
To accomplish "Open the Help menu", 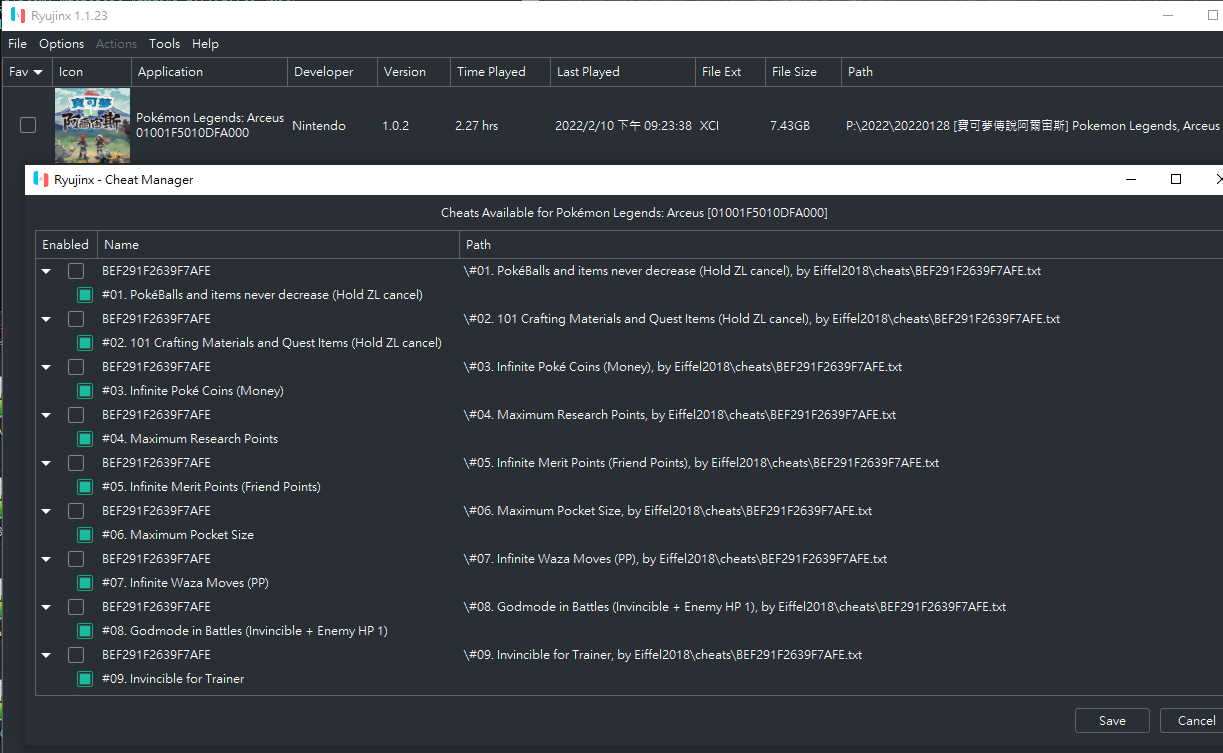I will point(205,44).
